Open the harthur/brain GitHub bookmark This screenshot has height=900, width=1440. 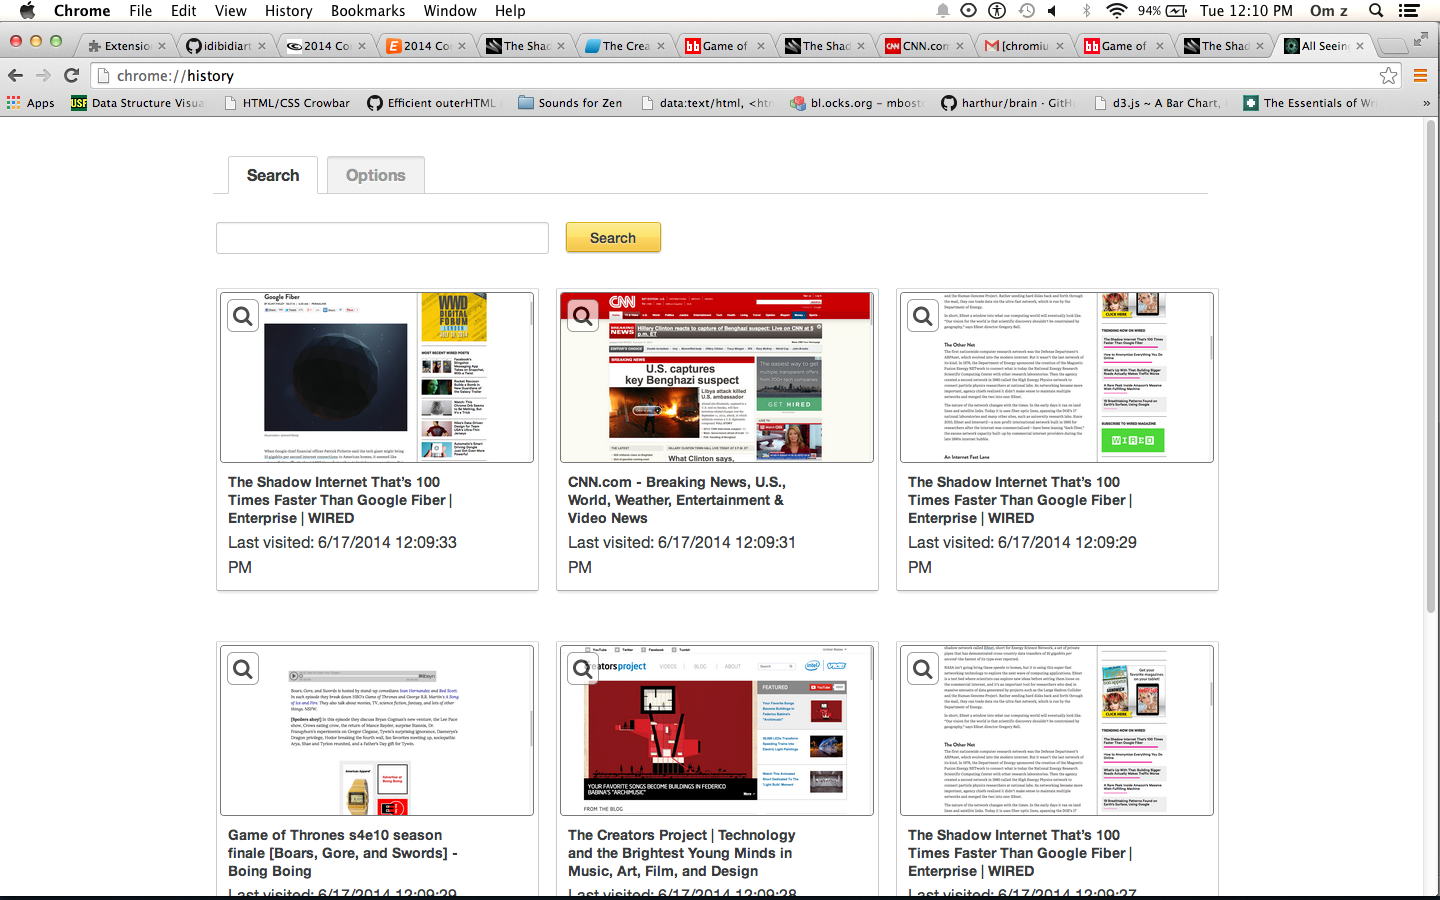(1008, 103)
